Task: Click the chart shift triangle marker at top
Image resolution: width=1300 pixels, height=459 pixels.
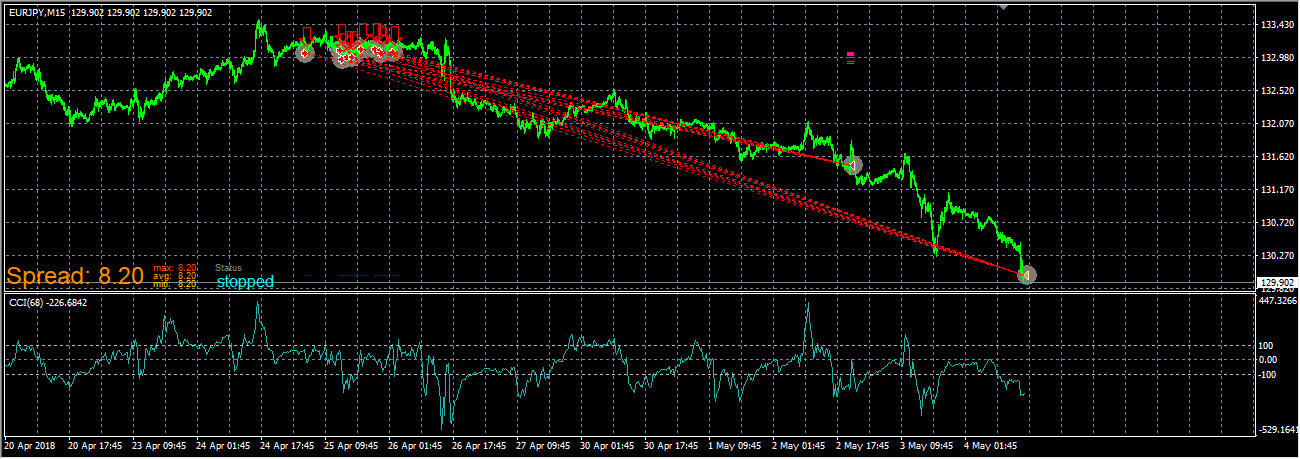Action: coord(1003,7)
